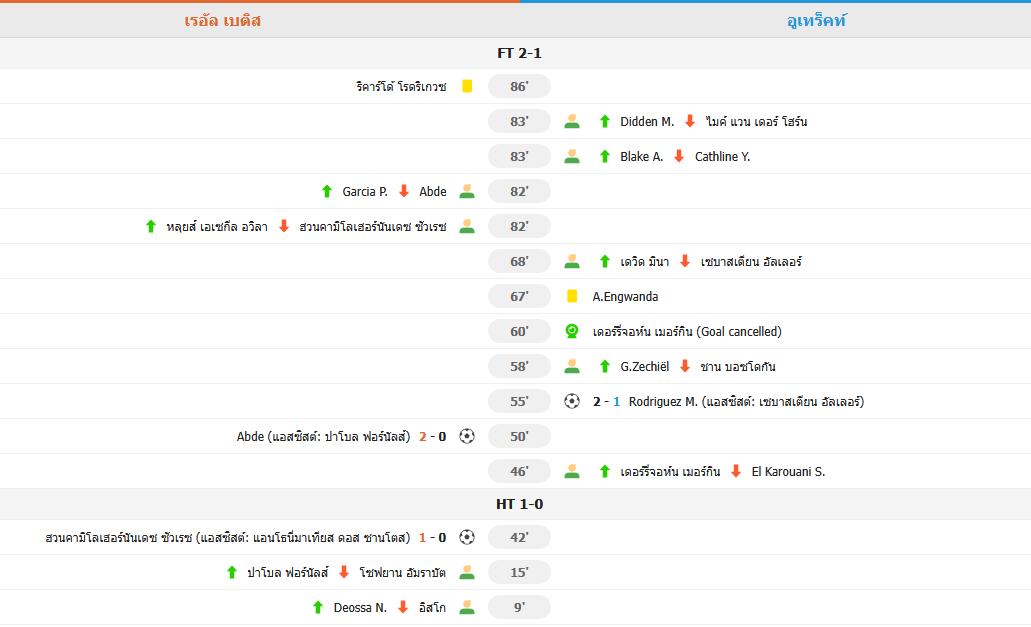Click green up arrow beside Garcia P.
The width and height of the screenshot is (1031, 627).
click(x=327, y=191)
